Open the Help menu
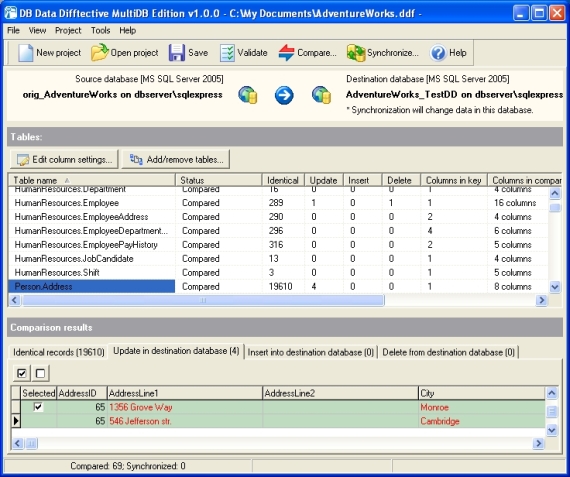Image resolution: width=570 pixels, height=477 pixels. 128,30
